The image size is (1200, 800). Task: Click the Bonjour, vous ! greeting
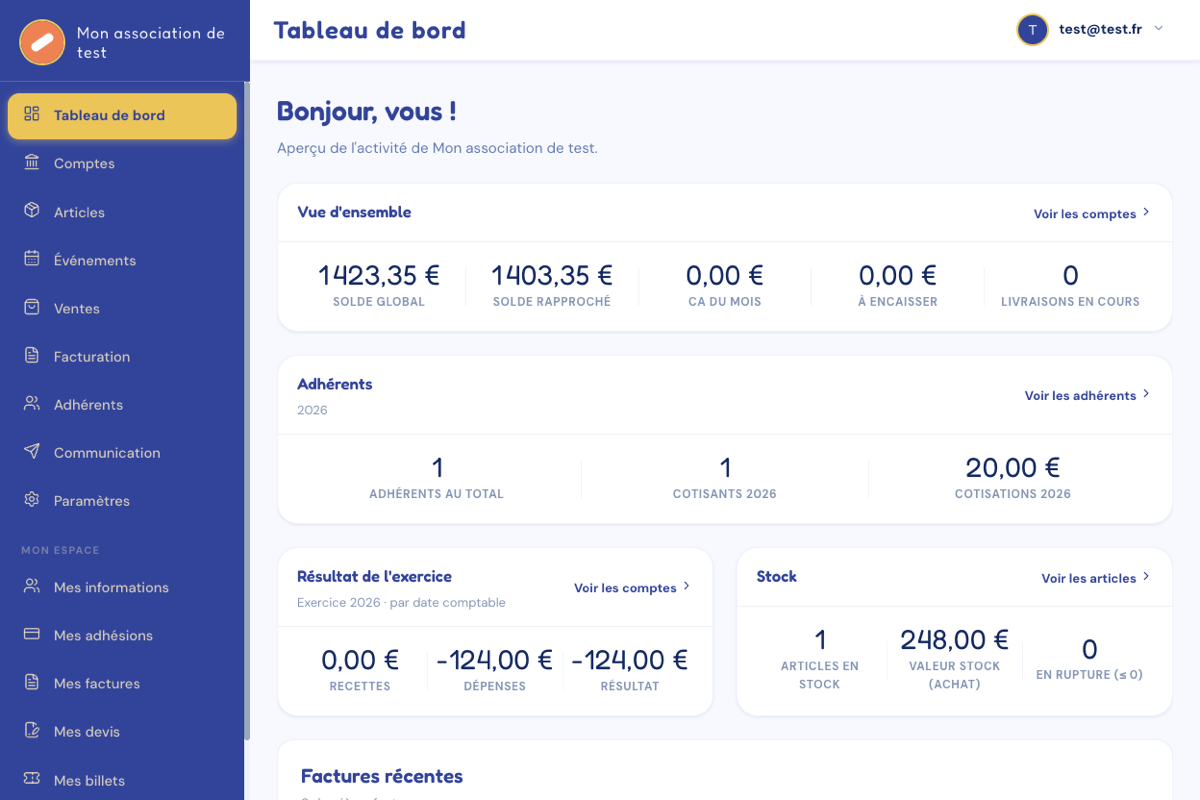click(x=367, y=112)
